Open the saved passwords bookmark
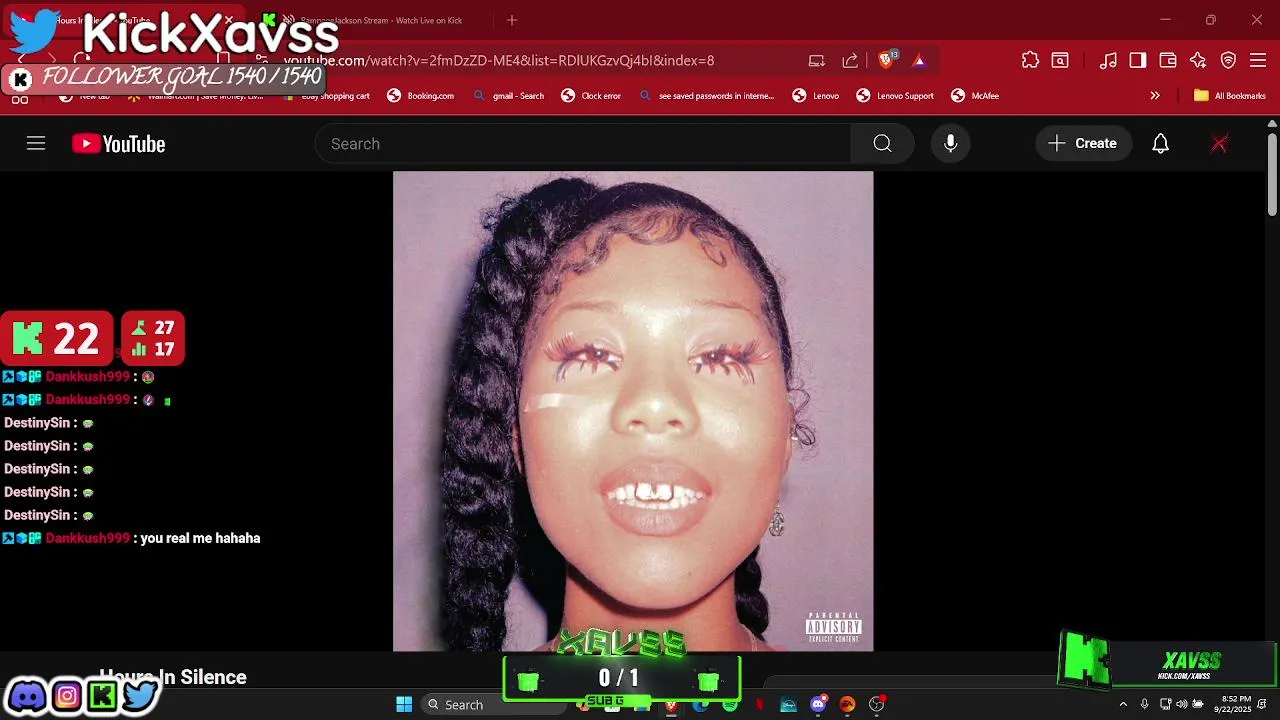Viewport: 1280px width, 720px height. click(706, 96)
